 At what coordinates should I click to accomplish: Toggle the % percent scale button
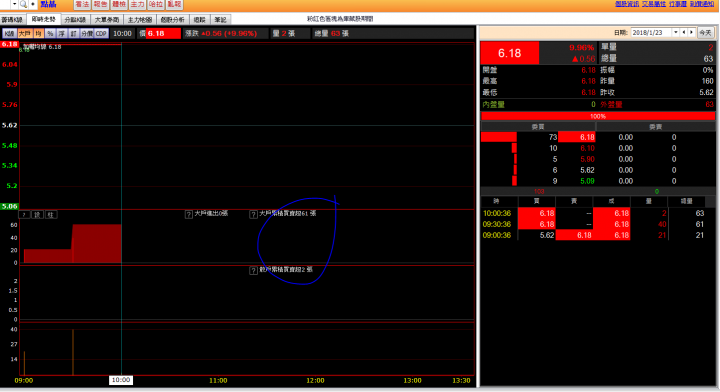tap(50, 34)
